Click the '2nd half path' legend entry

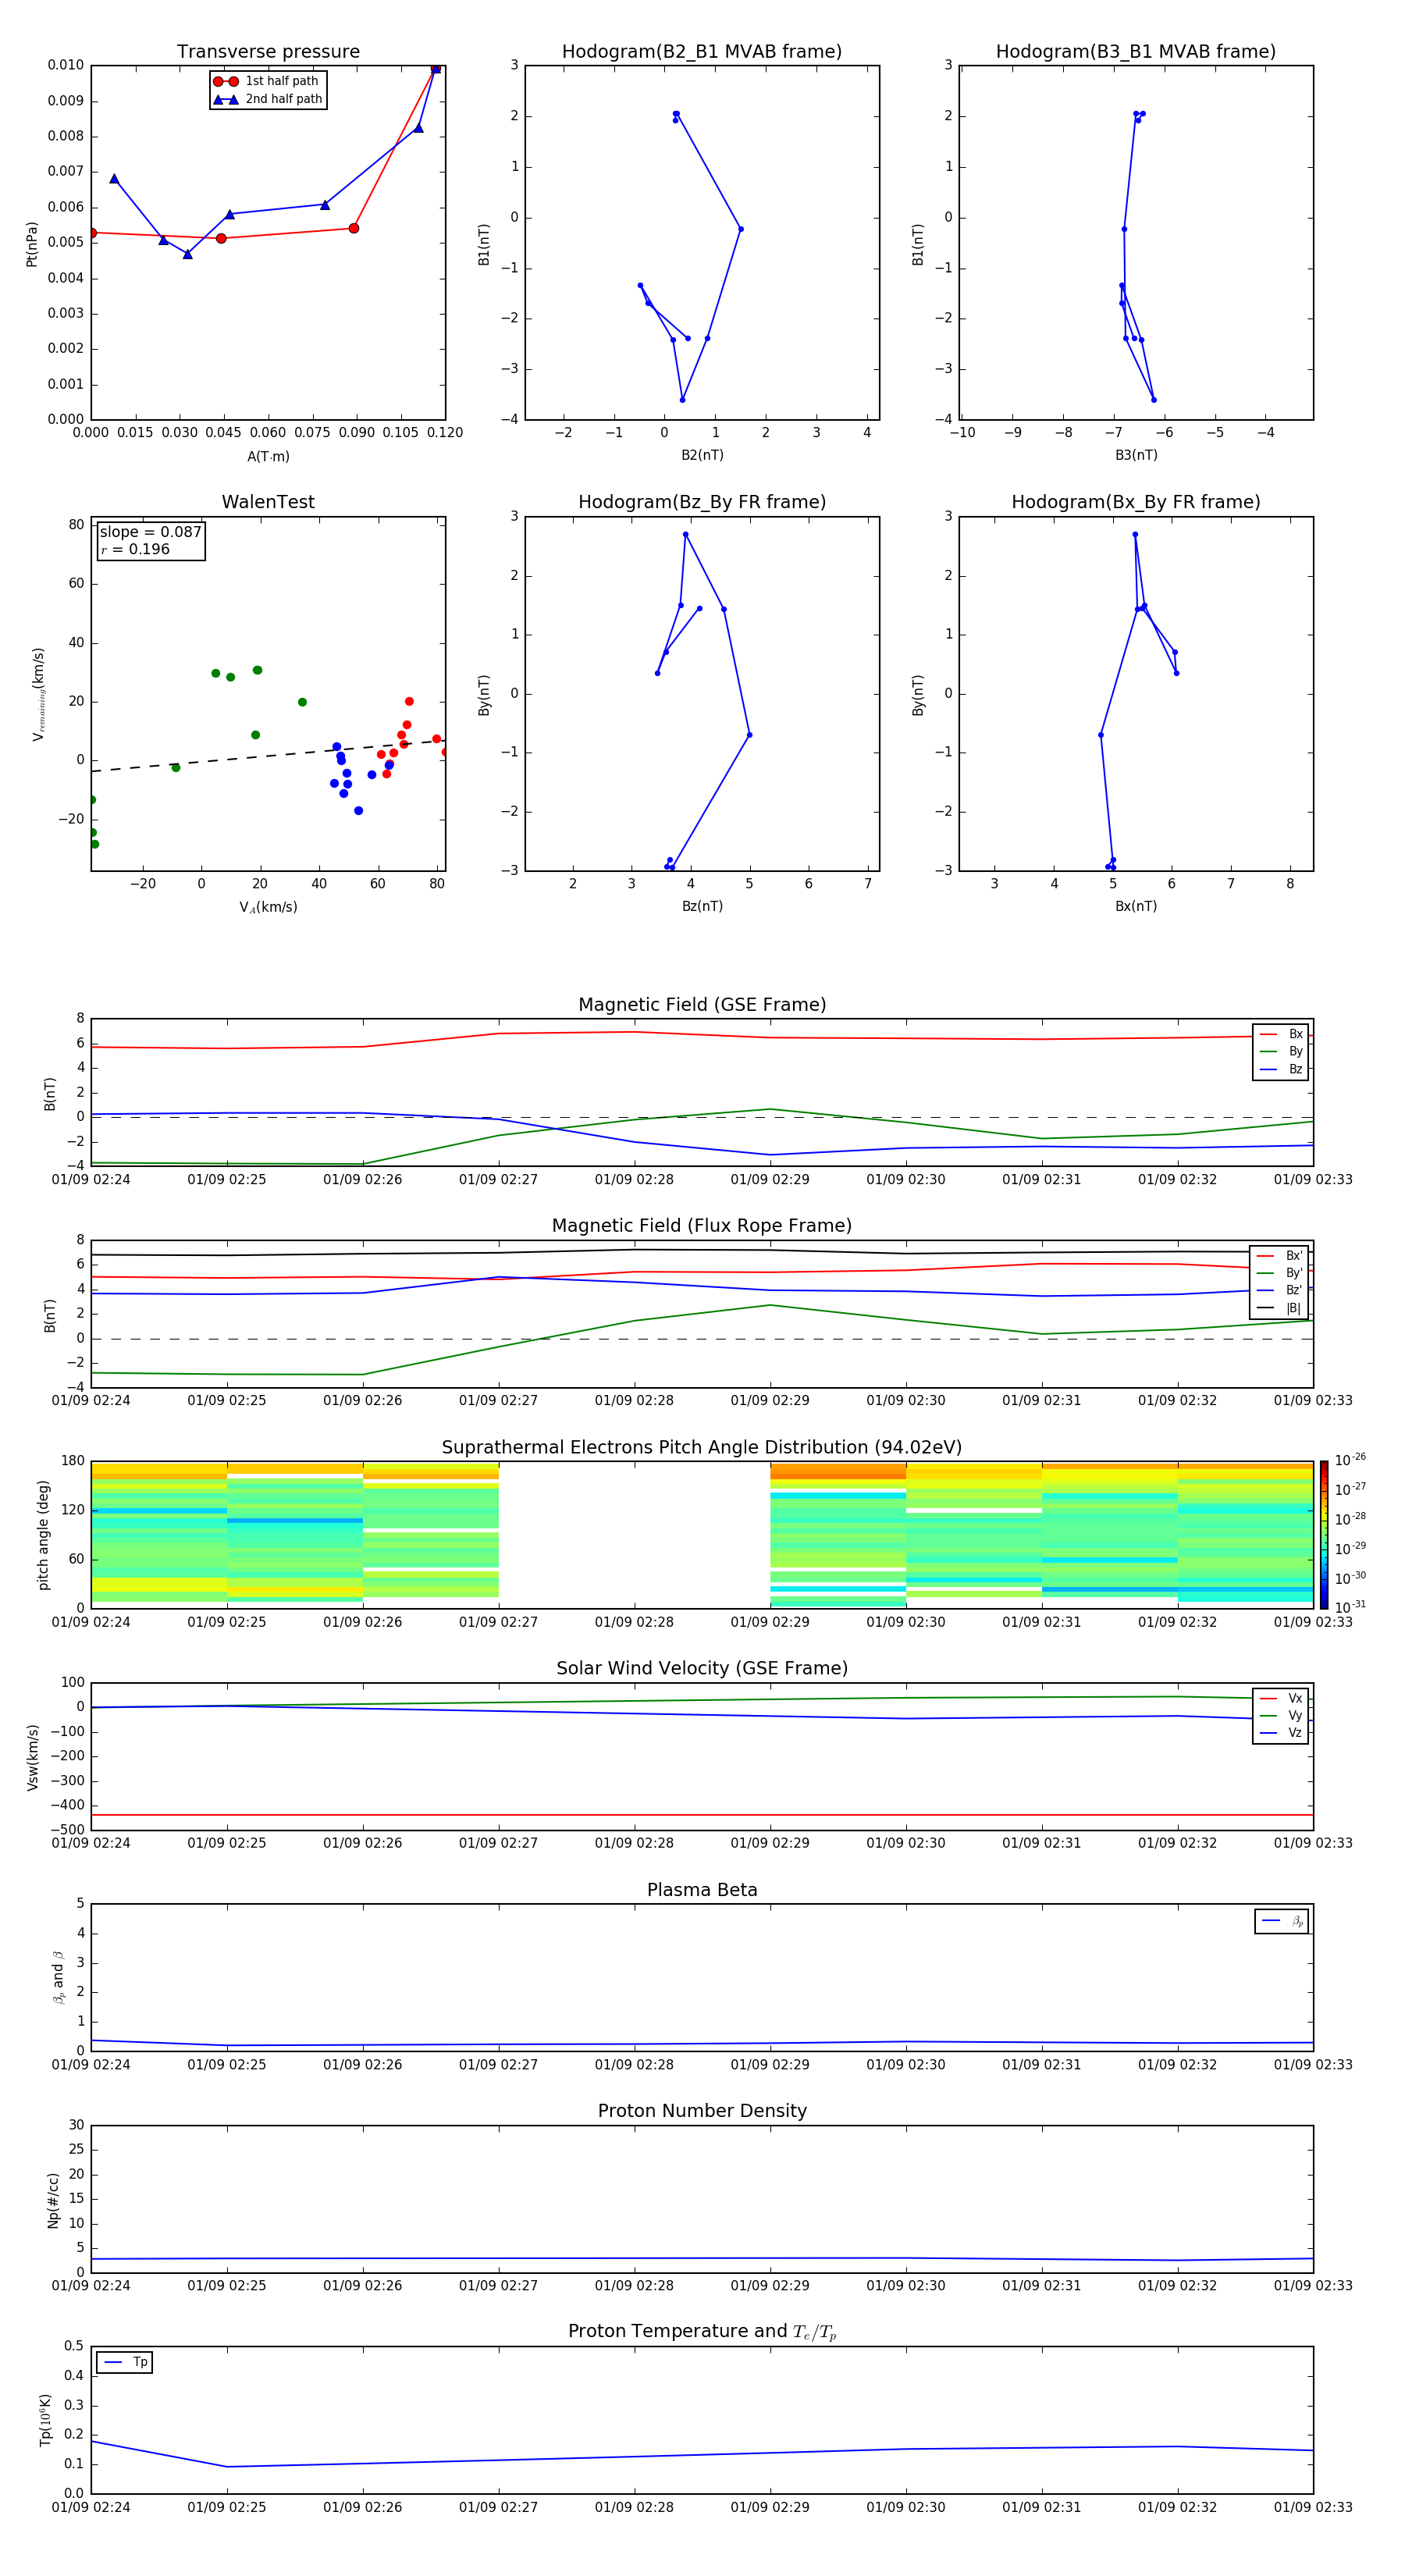(x=268, y=99)
